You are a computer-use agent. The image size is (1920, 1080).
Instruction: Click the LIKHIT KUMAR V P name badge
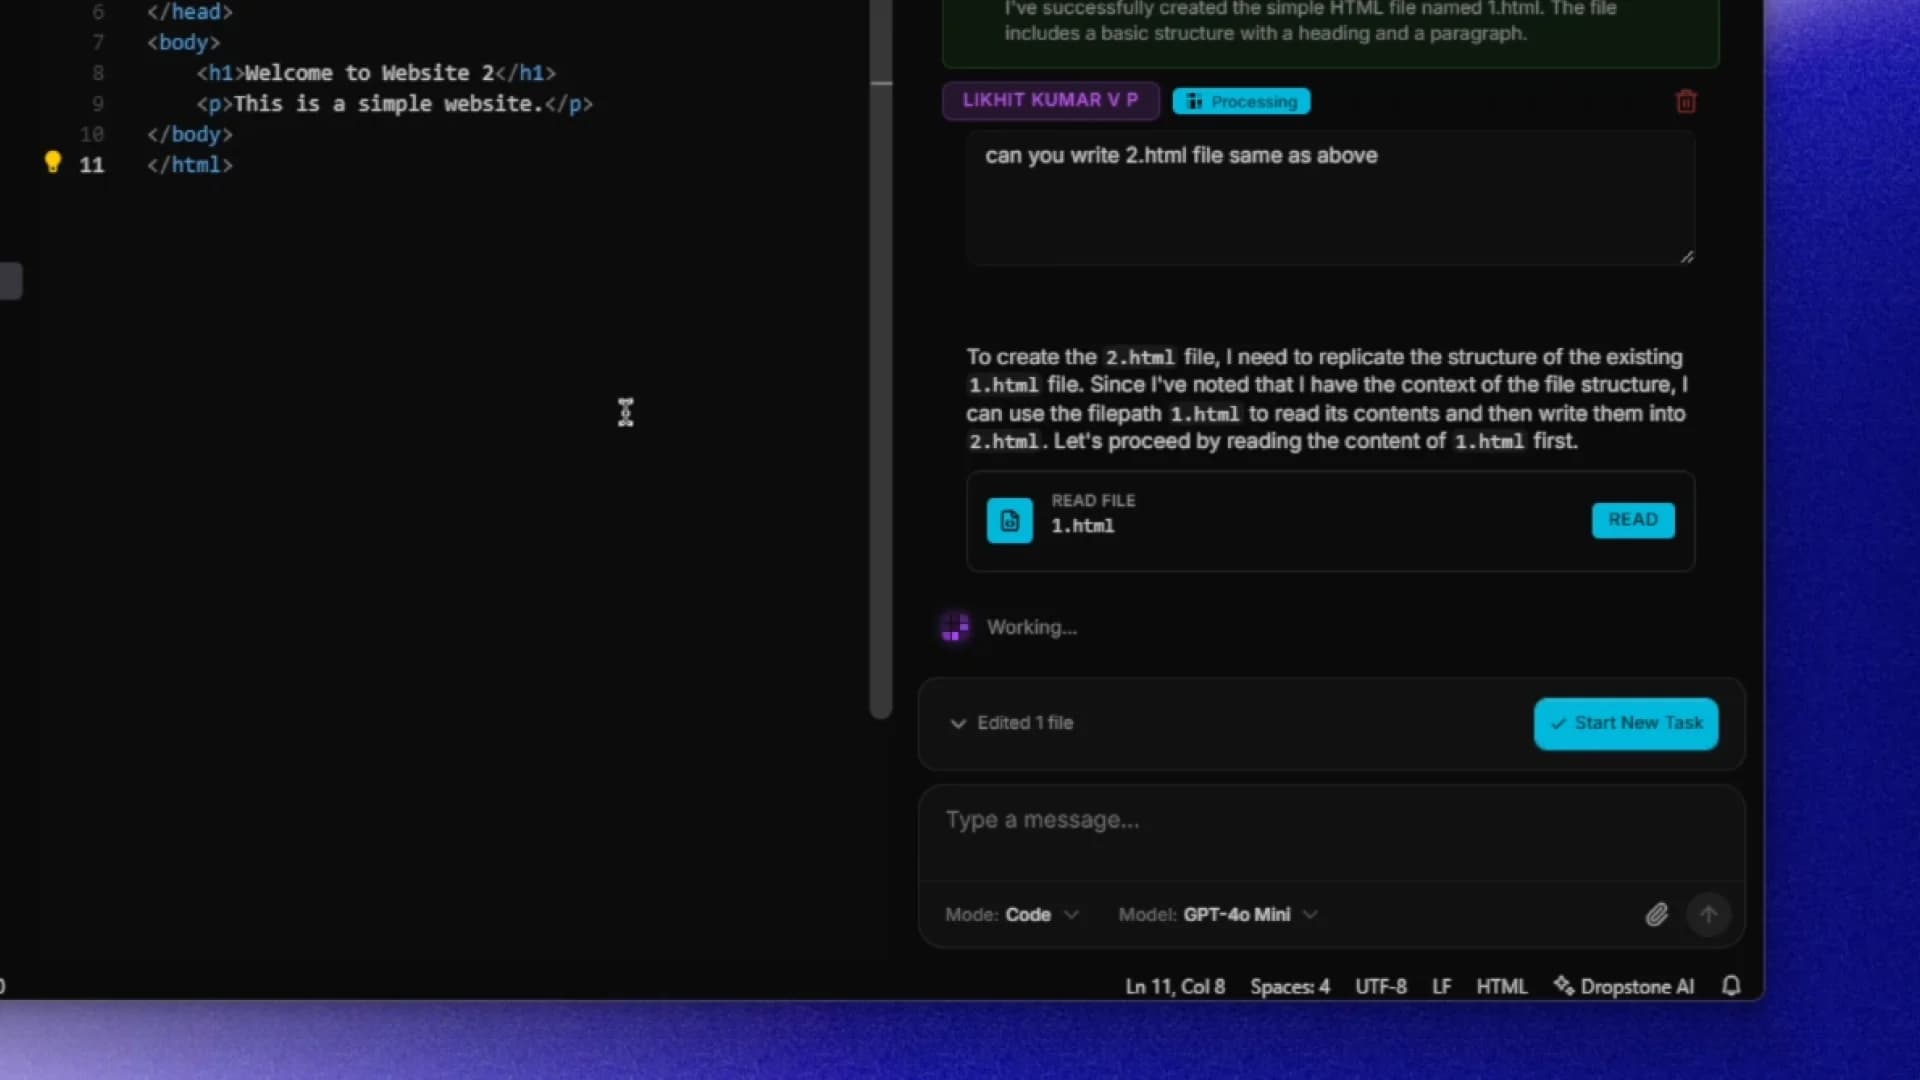click(1049, 100)
